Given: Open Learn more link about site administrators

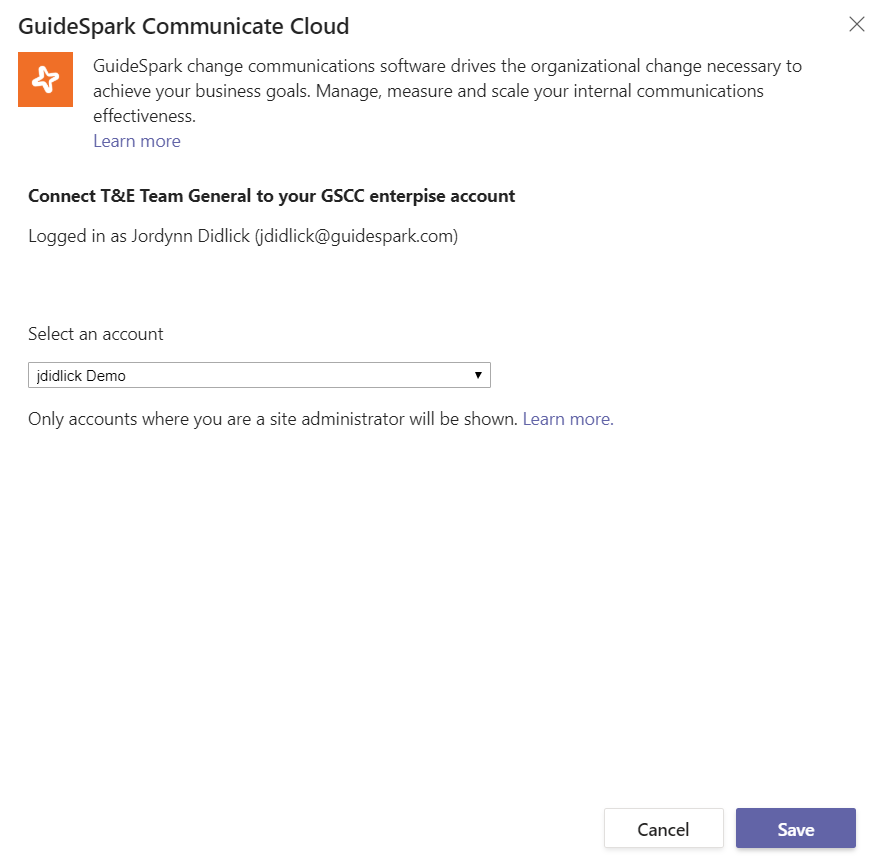Looking at the screenshot, I should pos(568,419).
